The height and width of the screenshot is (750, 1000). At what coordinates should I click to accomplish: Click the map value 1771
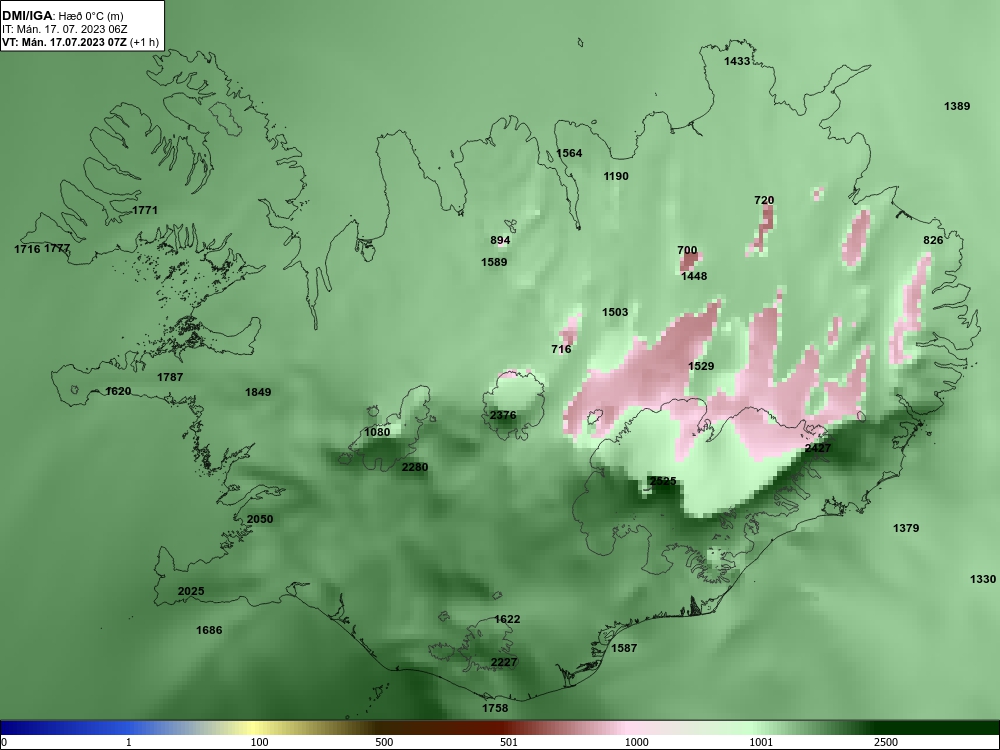(x=145, y=210)
